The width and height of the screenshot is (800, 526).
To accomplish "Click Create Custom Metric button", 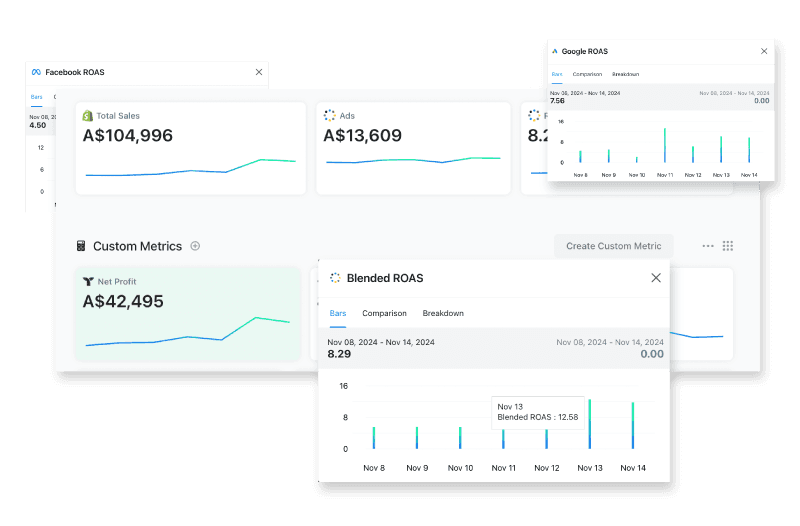I will 613,246.
